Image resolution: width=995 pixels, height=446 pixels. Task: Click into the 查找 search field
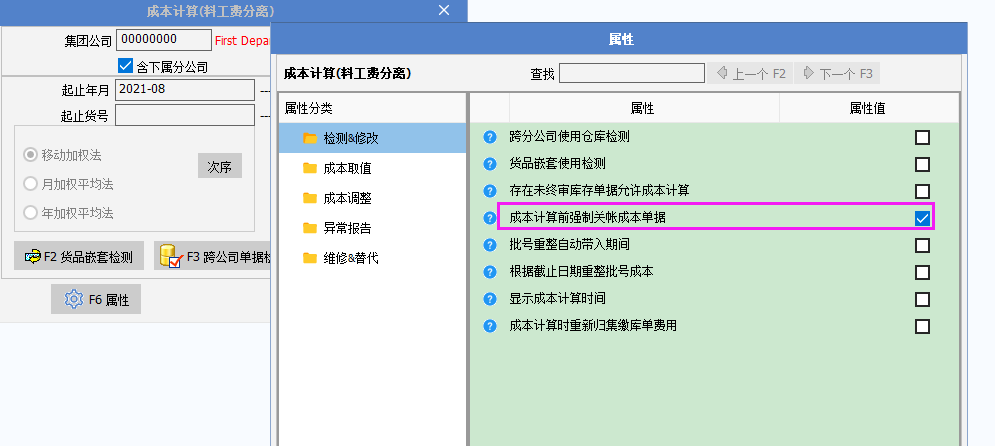pos(632,74)
